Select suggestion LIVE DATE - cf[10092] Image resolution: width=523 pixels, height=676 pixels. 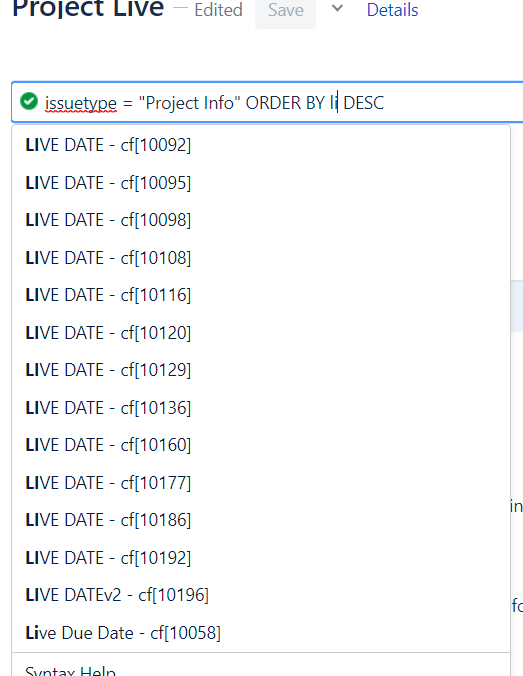[261, 145]
